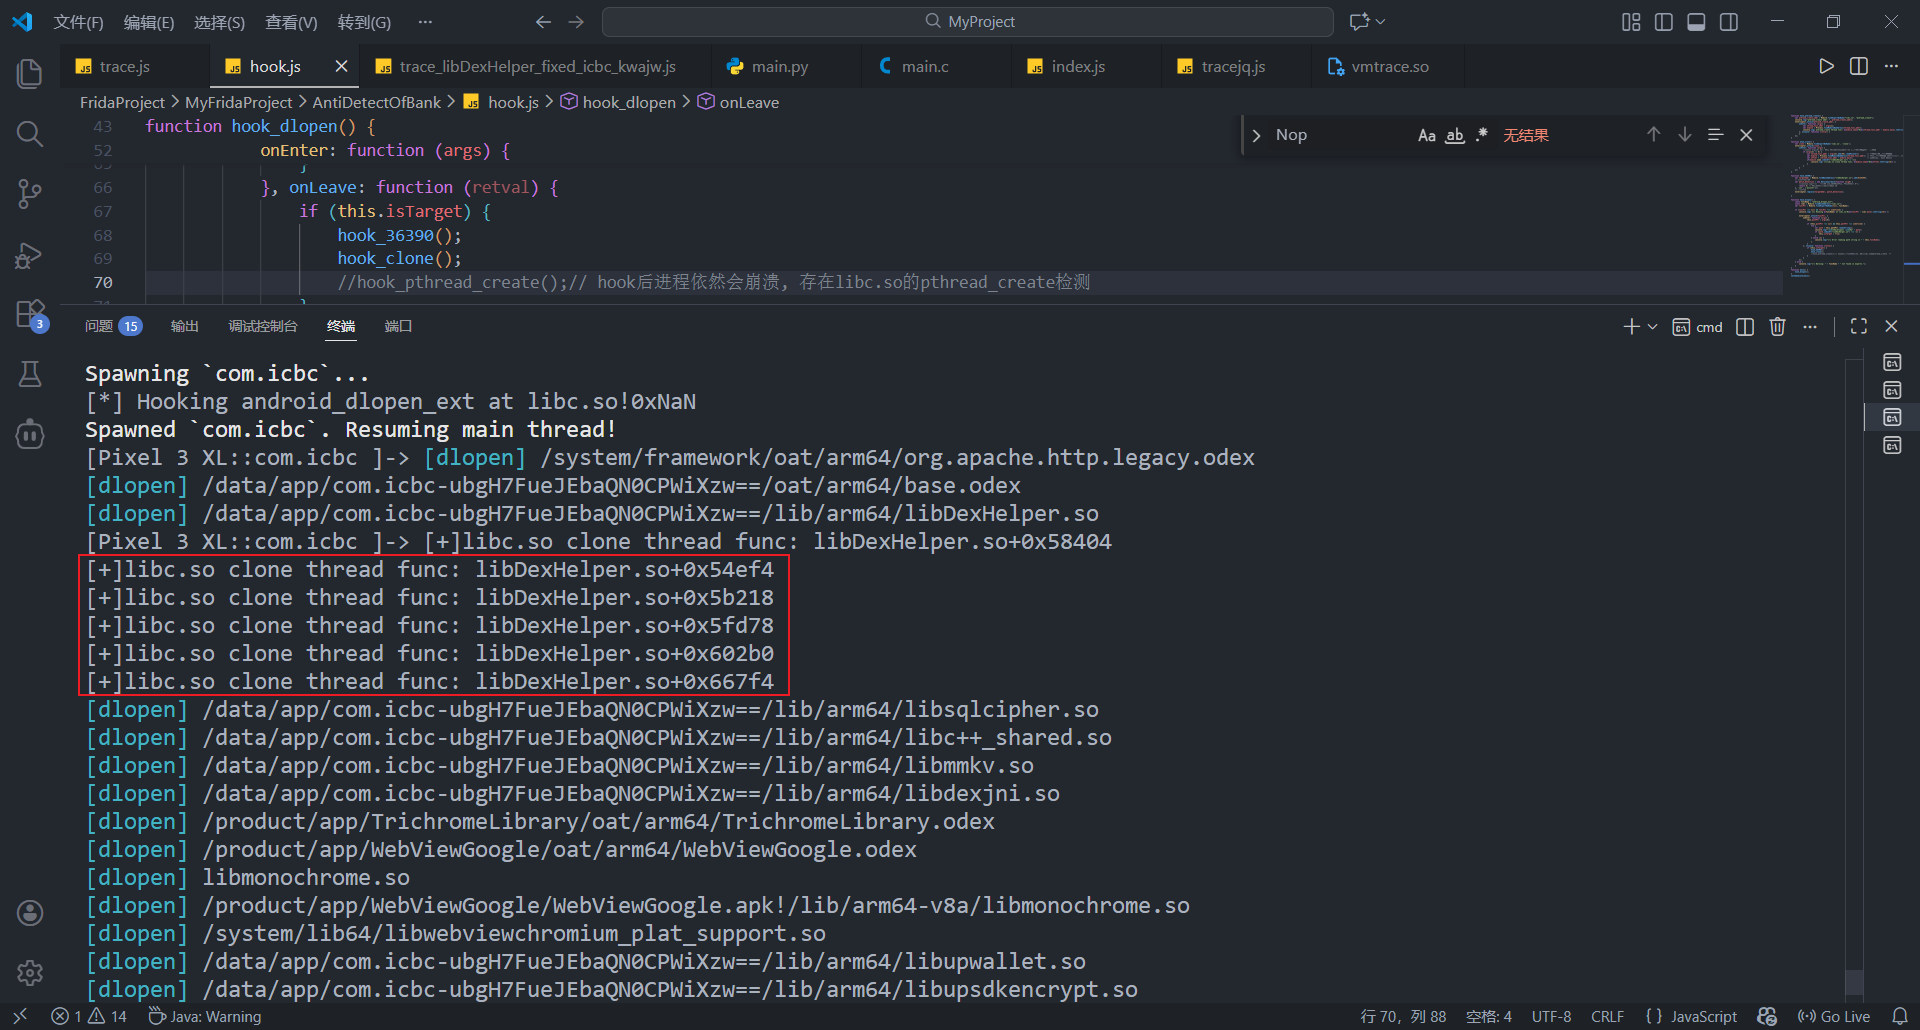Toggle Use Regular Expression in find
The width and height of the screenshot is (1920, 1030).
tap(1481, 135)
